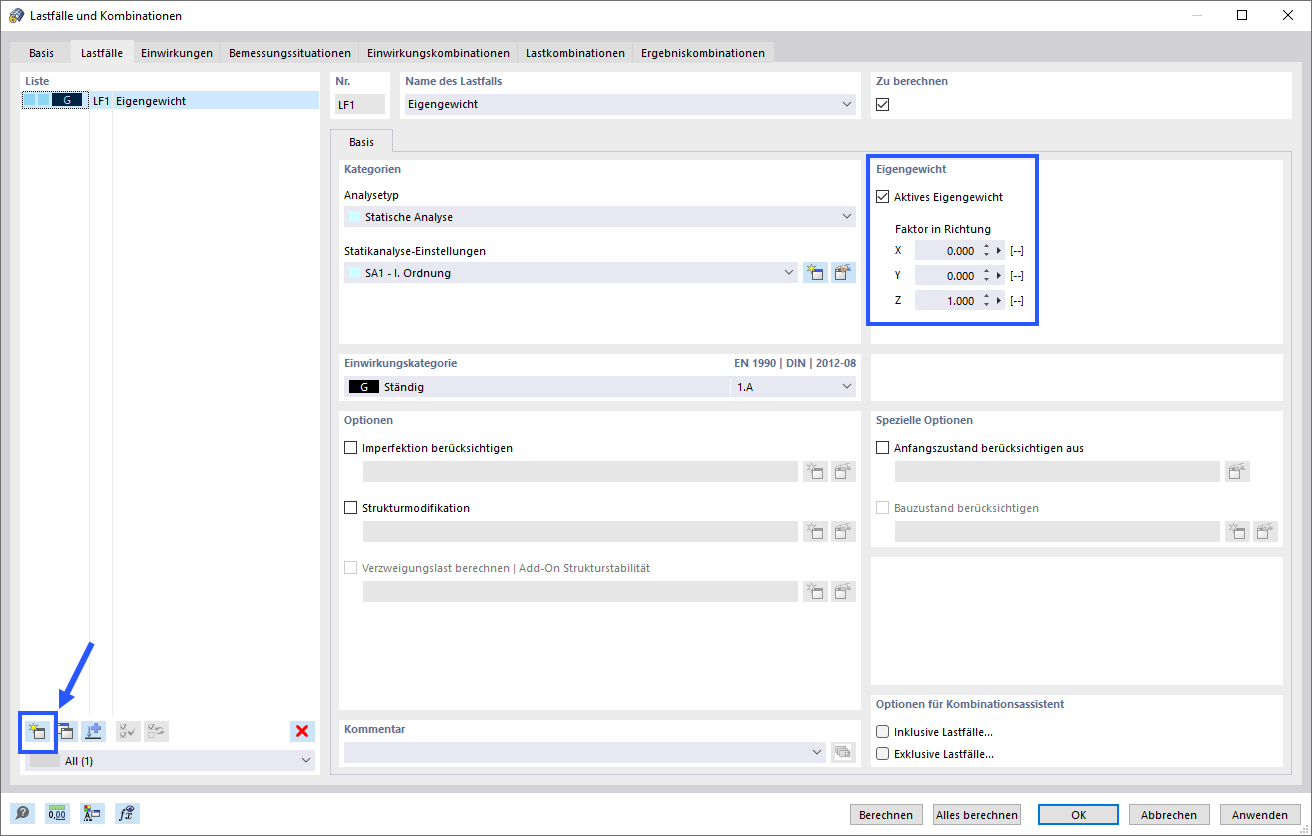
Task: Open arrow menu for Y factor field
Action: tap(999, 276)
